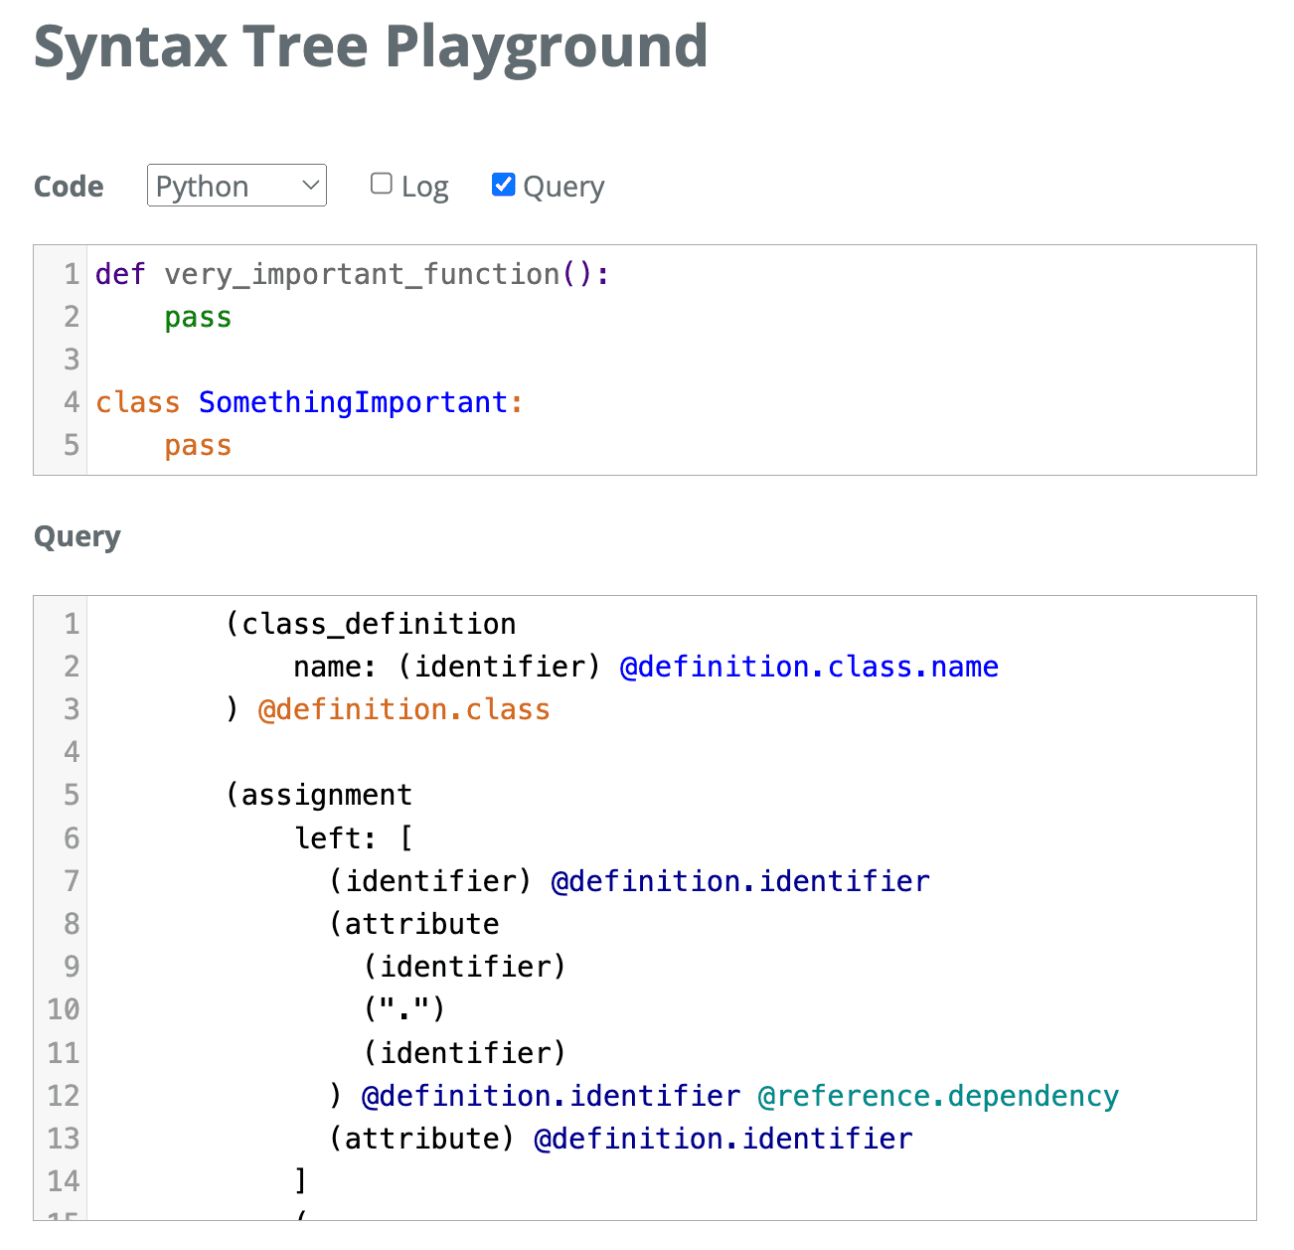Click the Syntax Tree Playground heading

point(371,47)
